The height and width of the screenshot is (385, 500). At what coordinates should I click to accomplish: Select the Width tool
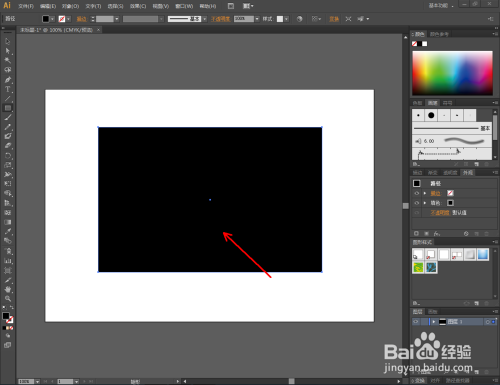8,174
